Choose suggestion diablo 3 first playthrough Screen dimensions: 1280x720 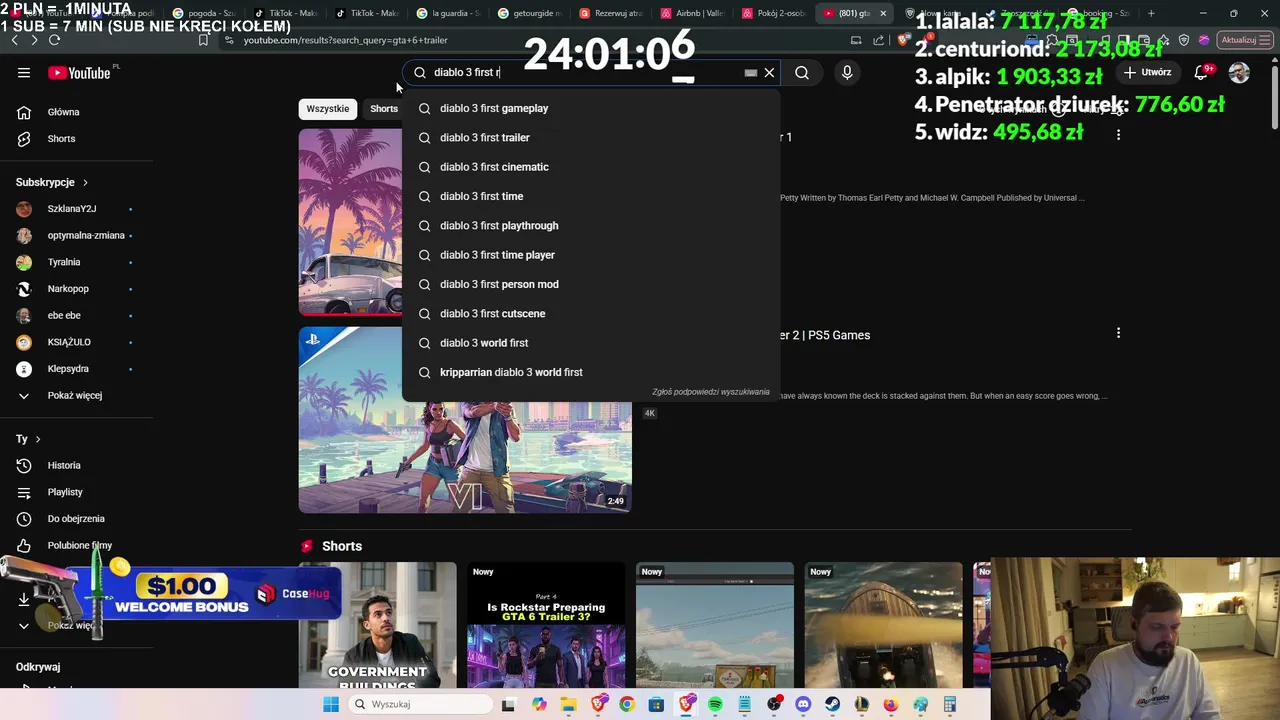coord(591,225)
